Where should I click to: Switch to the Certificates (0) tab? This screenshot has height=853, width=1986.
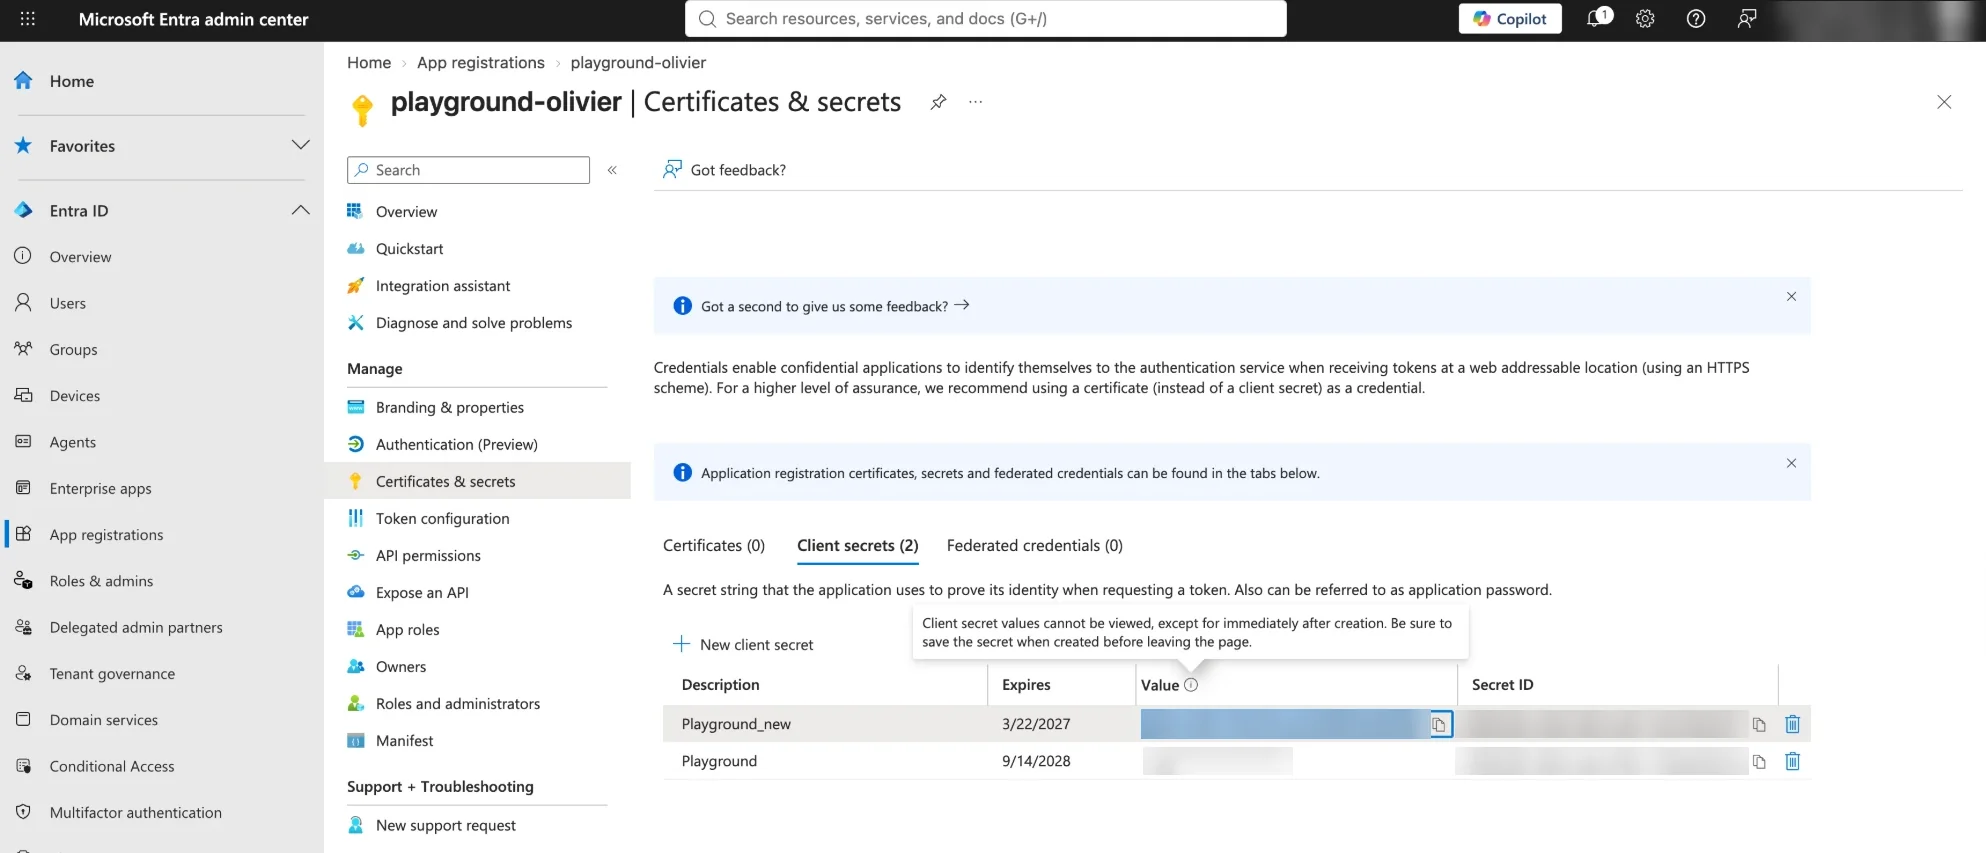click(714, 545)
